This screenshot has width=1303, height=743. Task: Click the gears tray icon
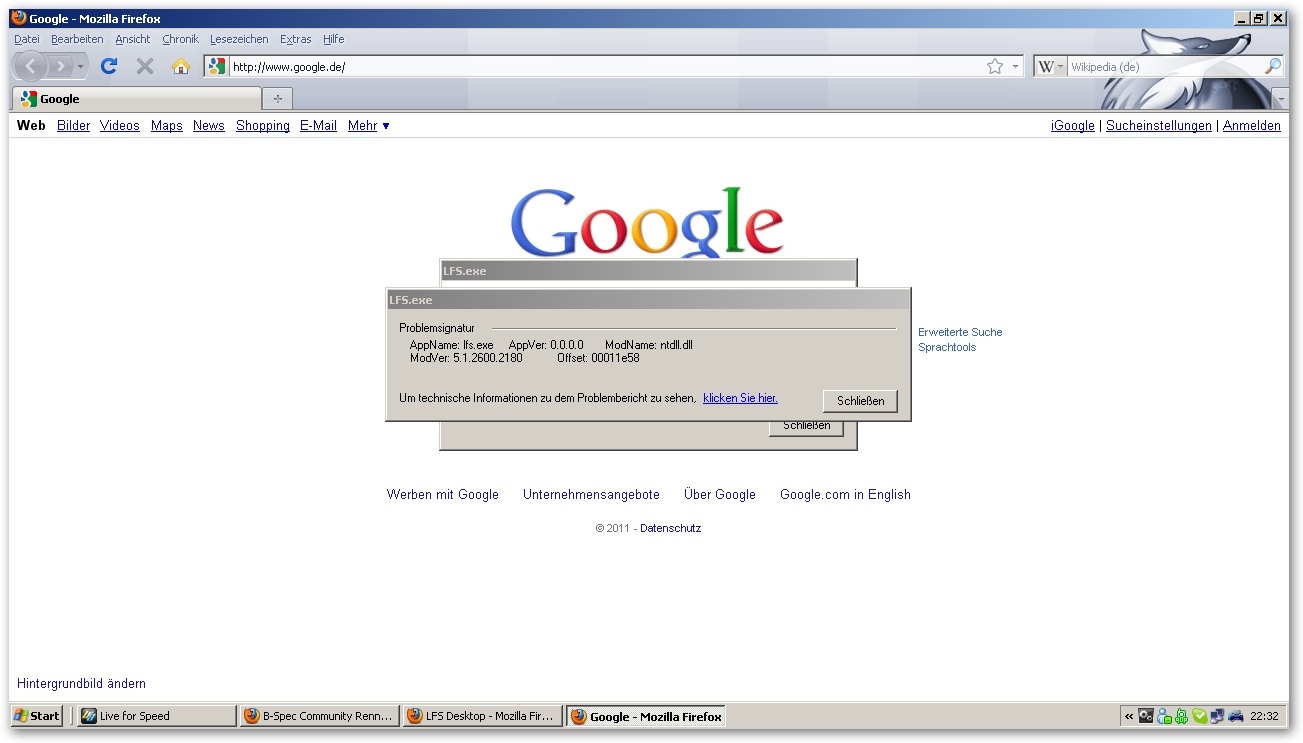coord(1146,716)
